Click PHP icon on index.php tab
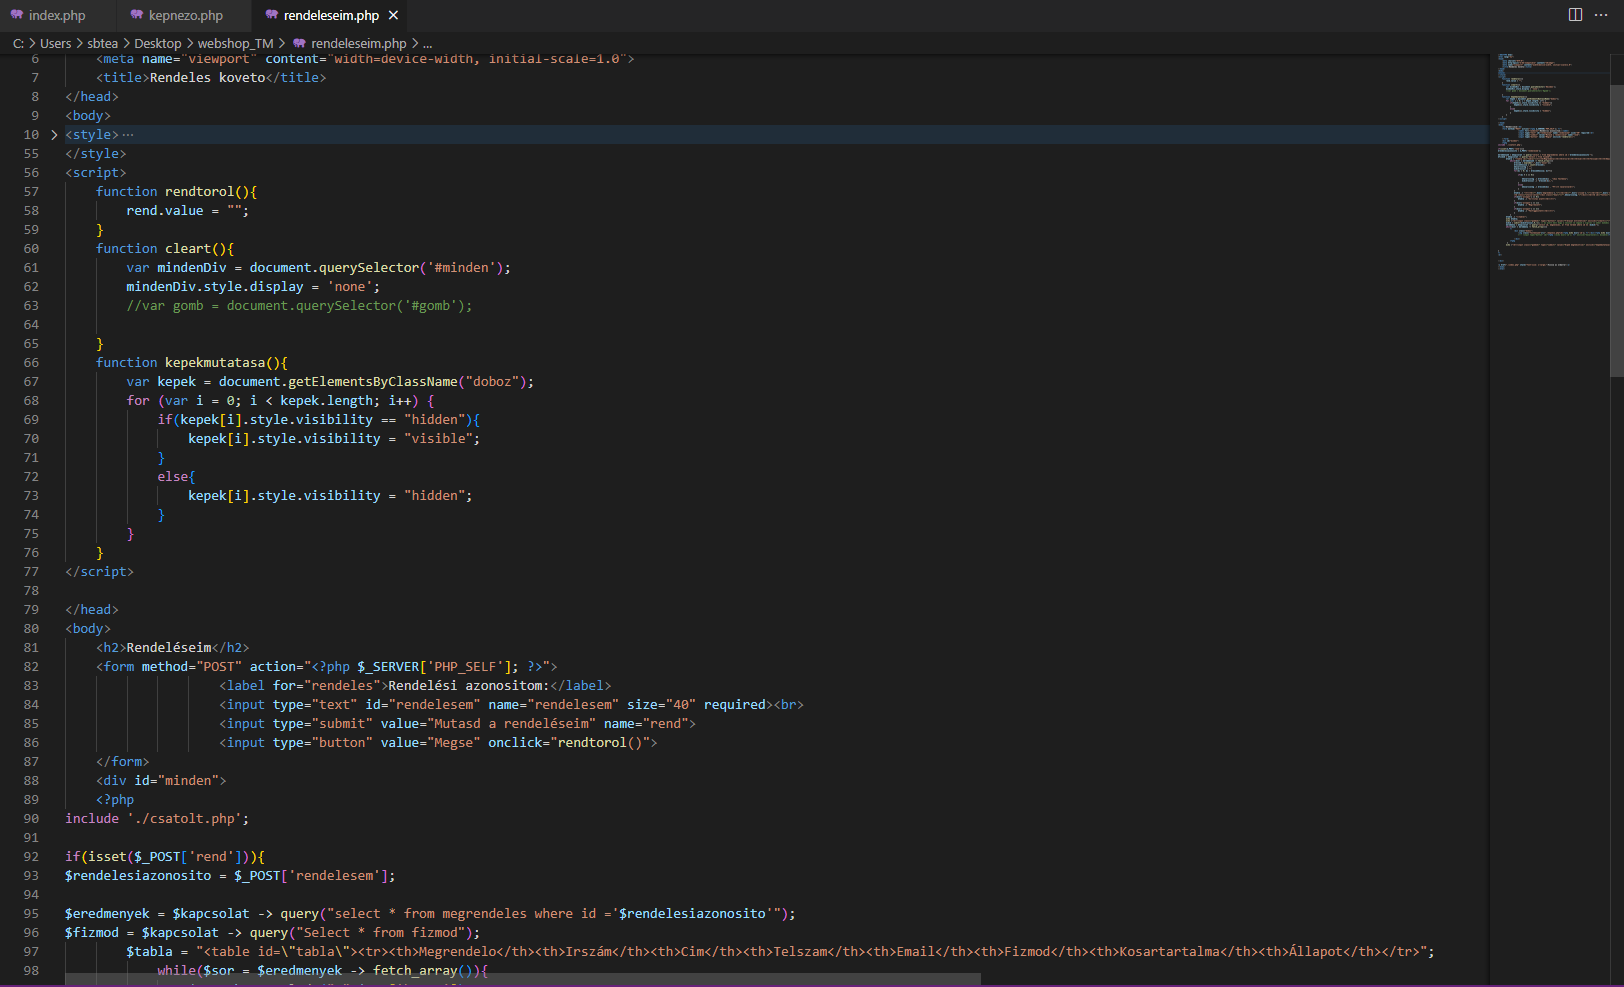The height and width of the screenshot is (987, 1624). [x=17, y=15]
